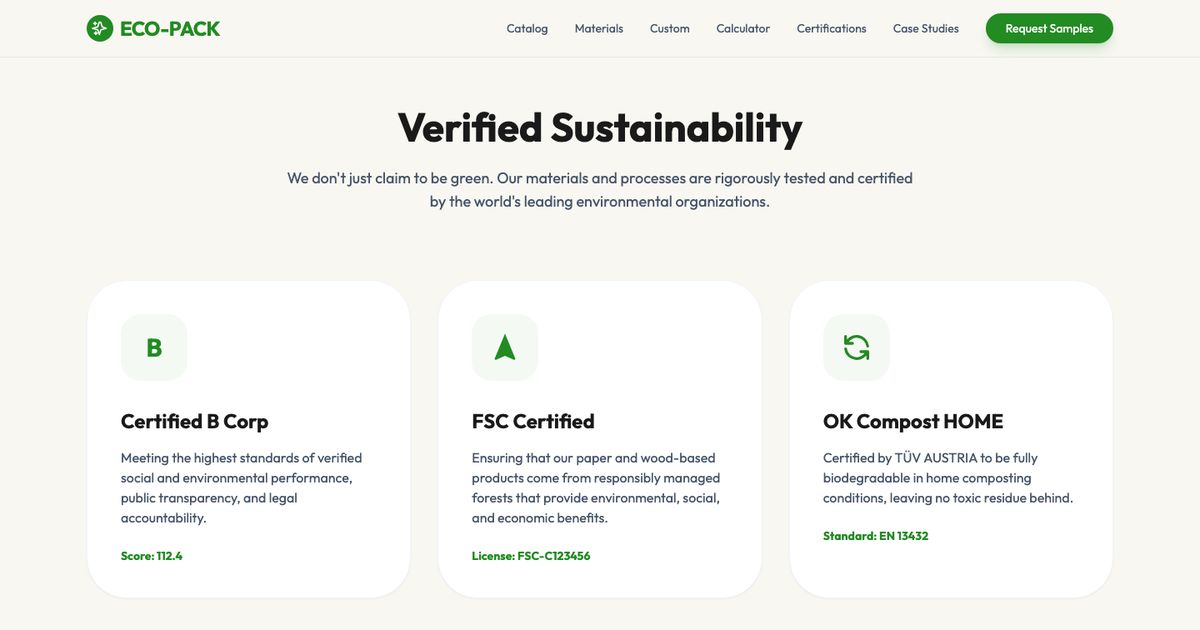Click the FSC tree arrow icon
The width and height of the screenshot is (1200, 630).
(x=505, y=347)
